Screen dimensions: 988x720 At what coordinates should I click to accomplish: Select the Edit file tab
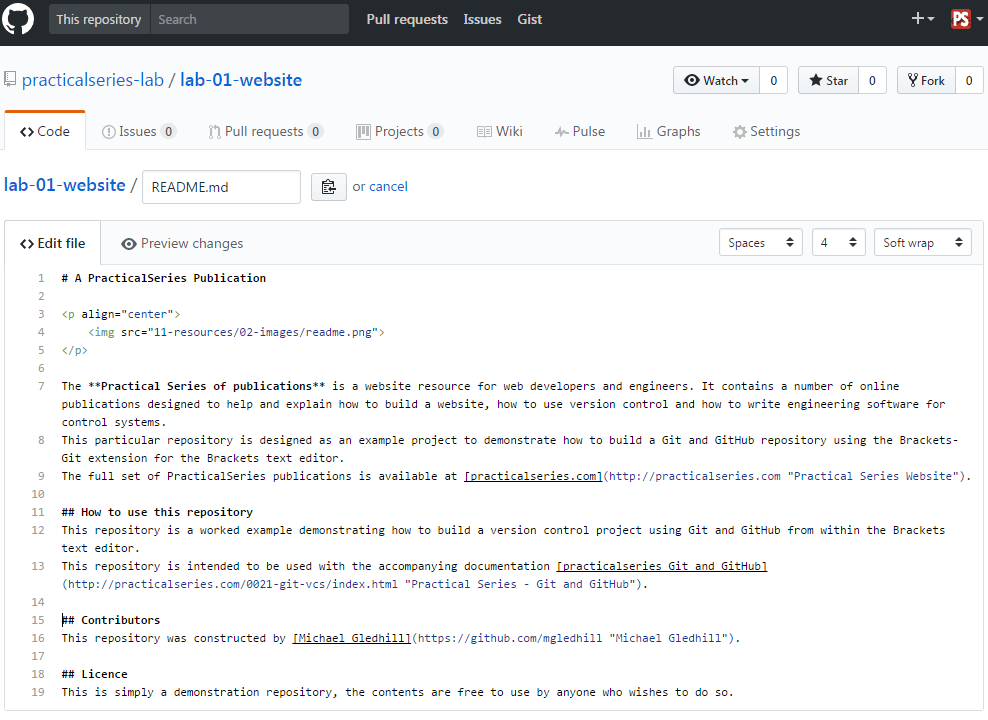click(52, 243)
